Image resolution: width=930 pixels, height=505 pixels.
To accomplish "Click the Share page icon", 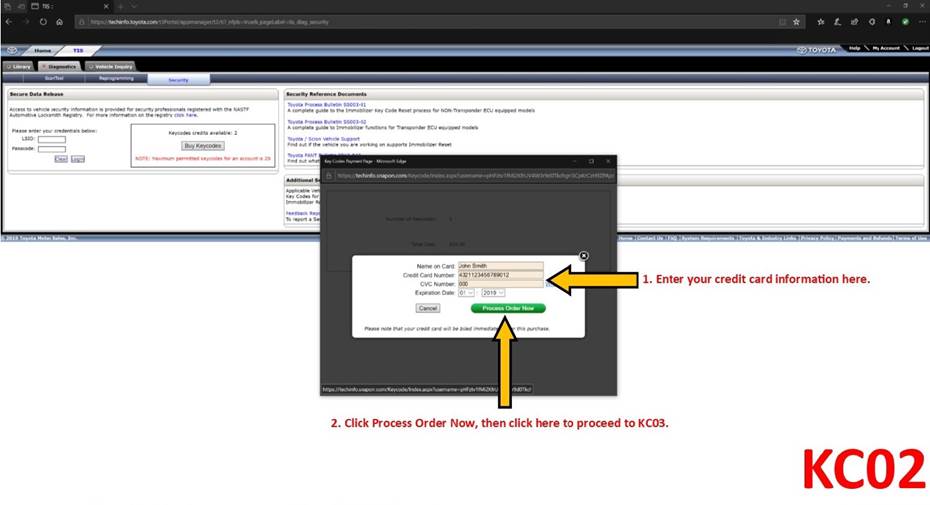I will 855,22.
